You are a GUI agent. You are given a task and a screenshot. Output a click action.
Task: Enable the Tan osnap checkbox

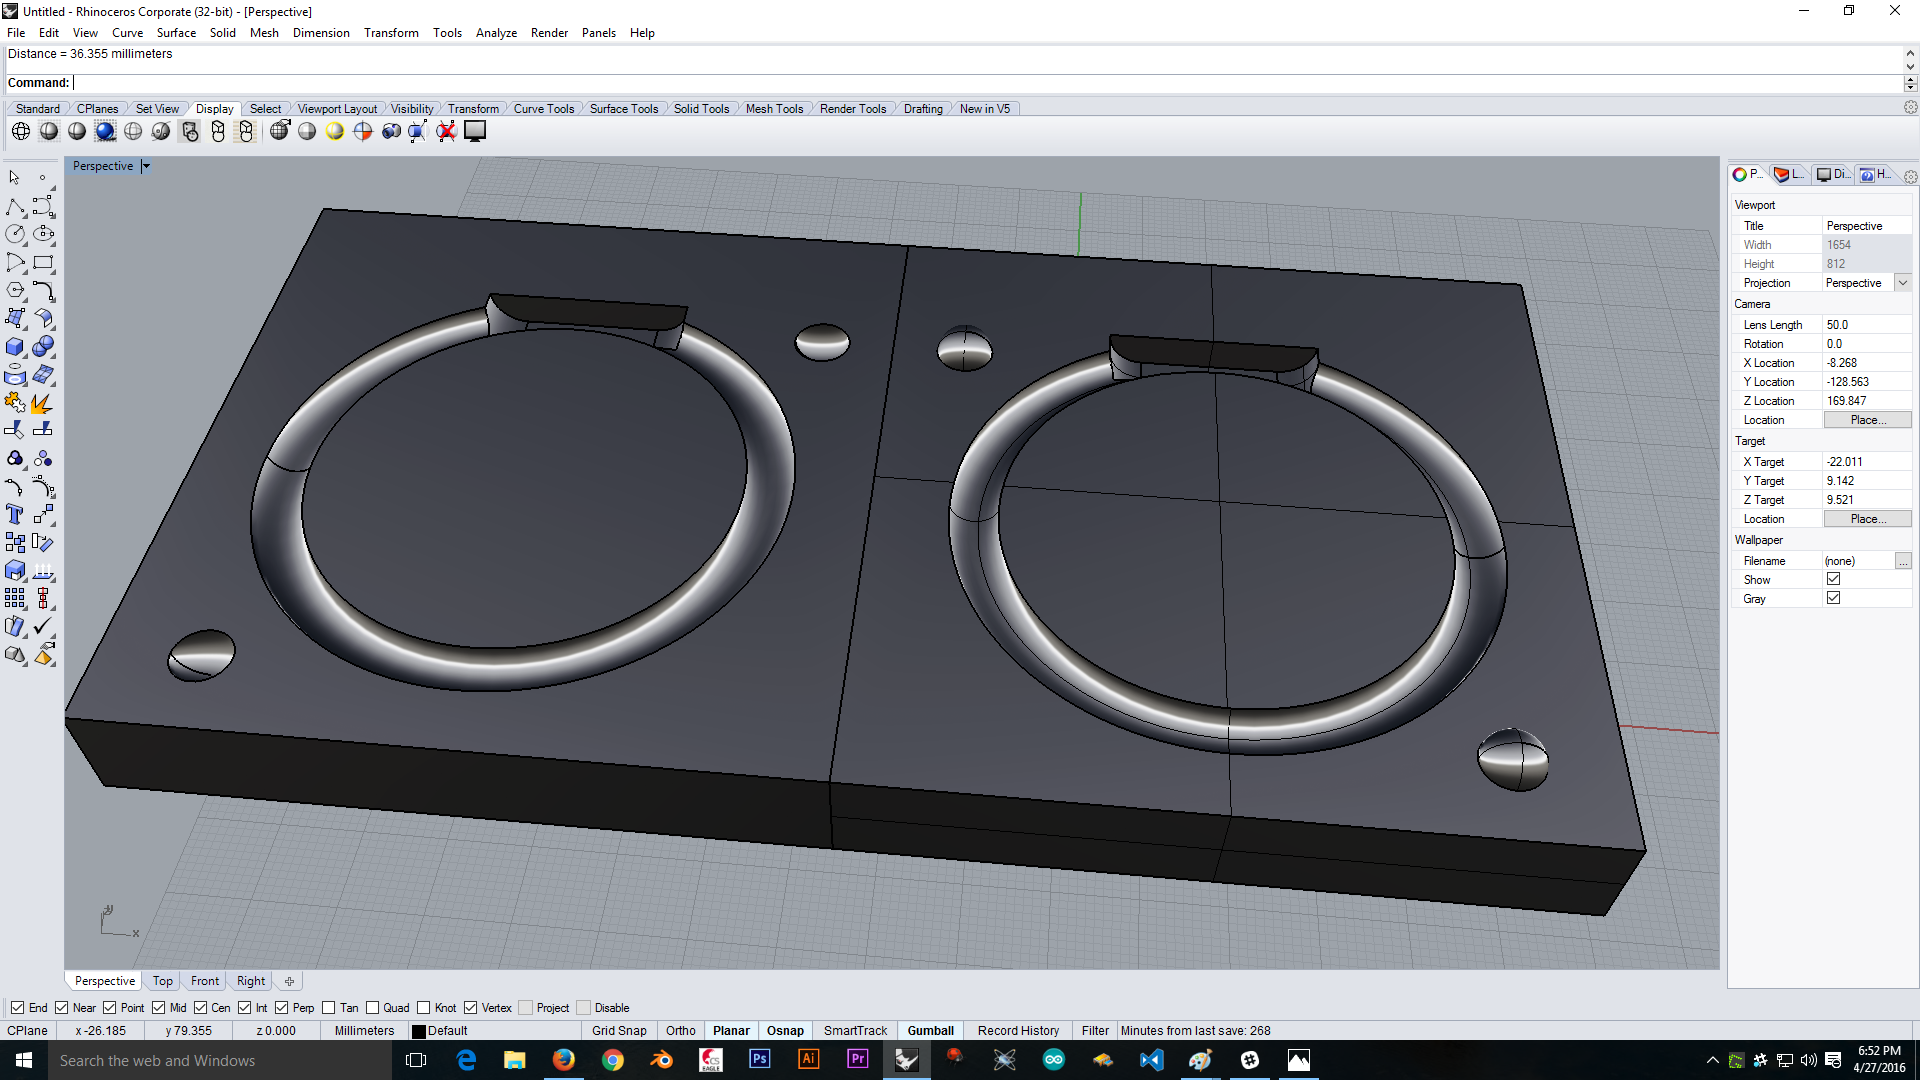(329, 1008)
